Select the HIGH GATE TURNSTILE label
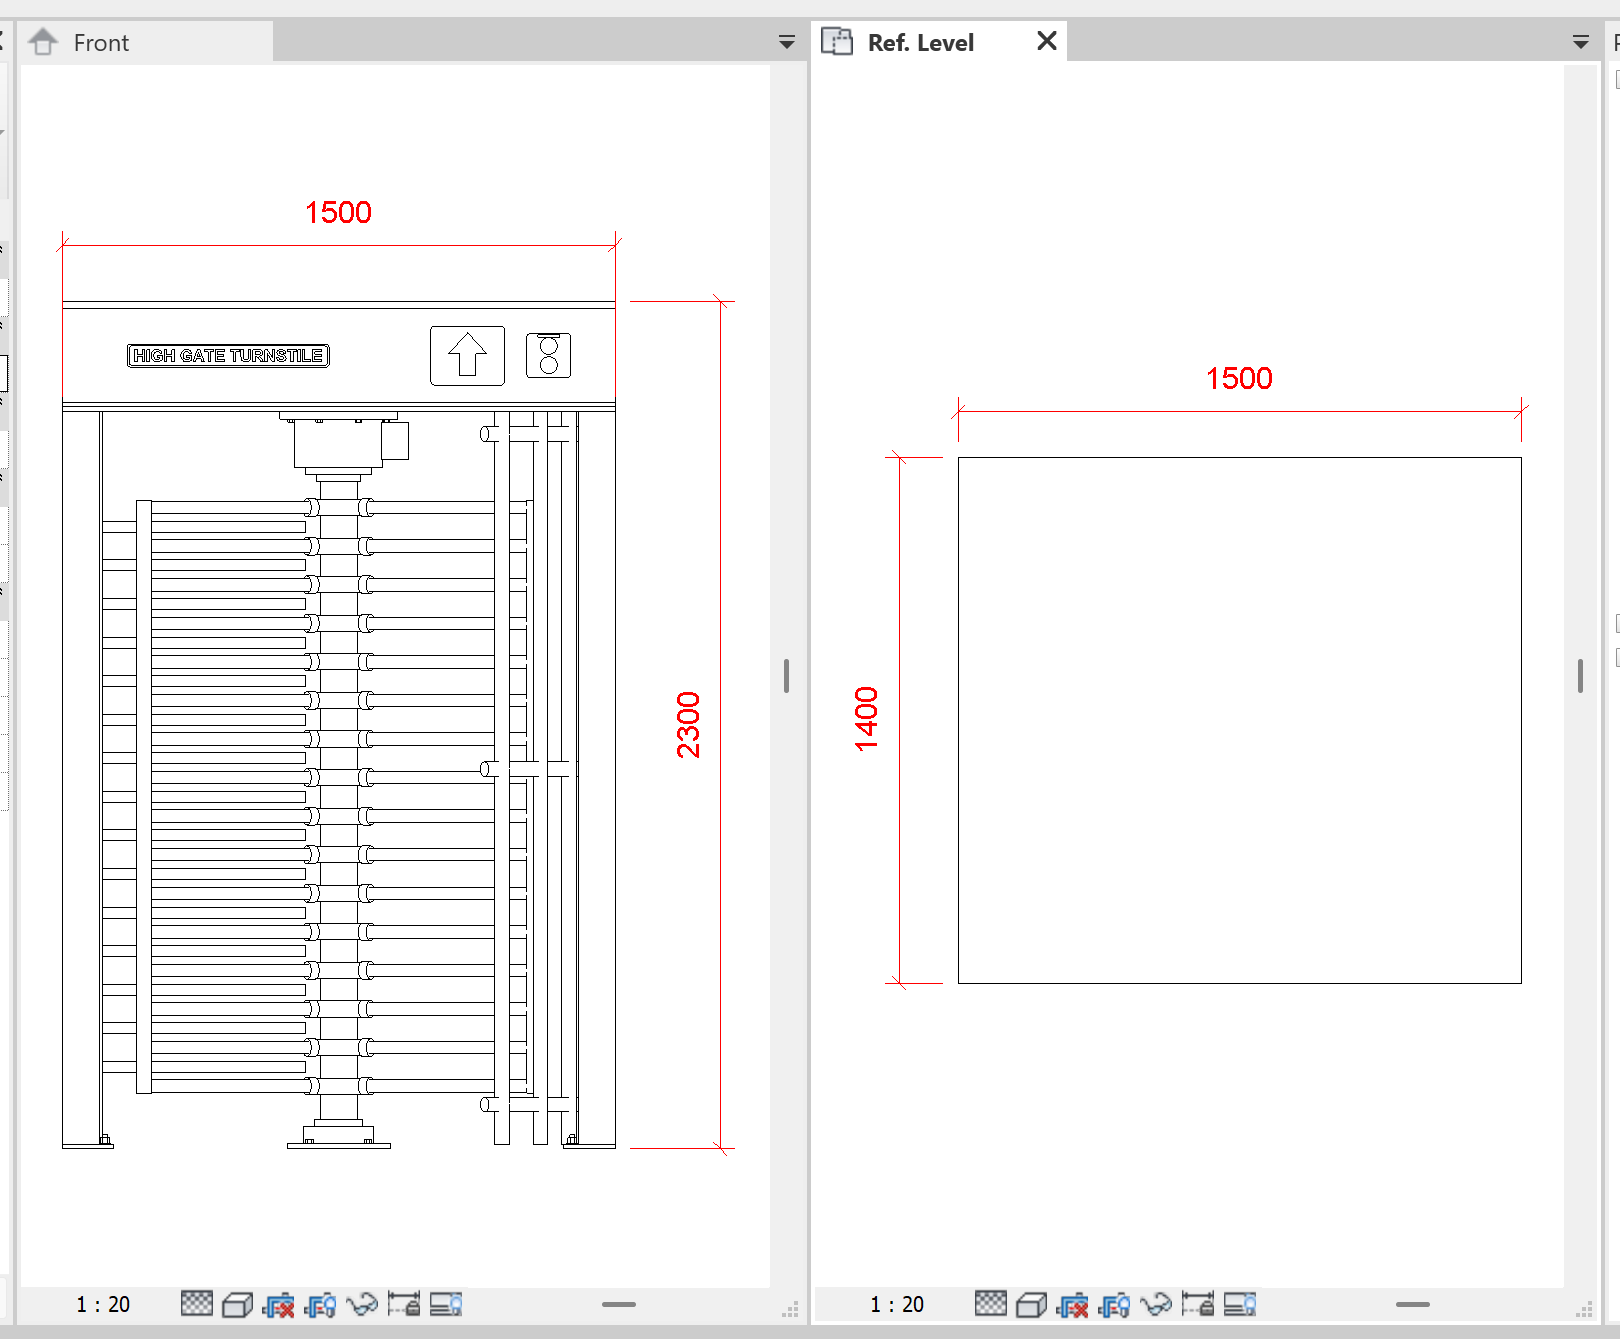The width and height of the screenshot is (1620, 1339). (228, 356)
